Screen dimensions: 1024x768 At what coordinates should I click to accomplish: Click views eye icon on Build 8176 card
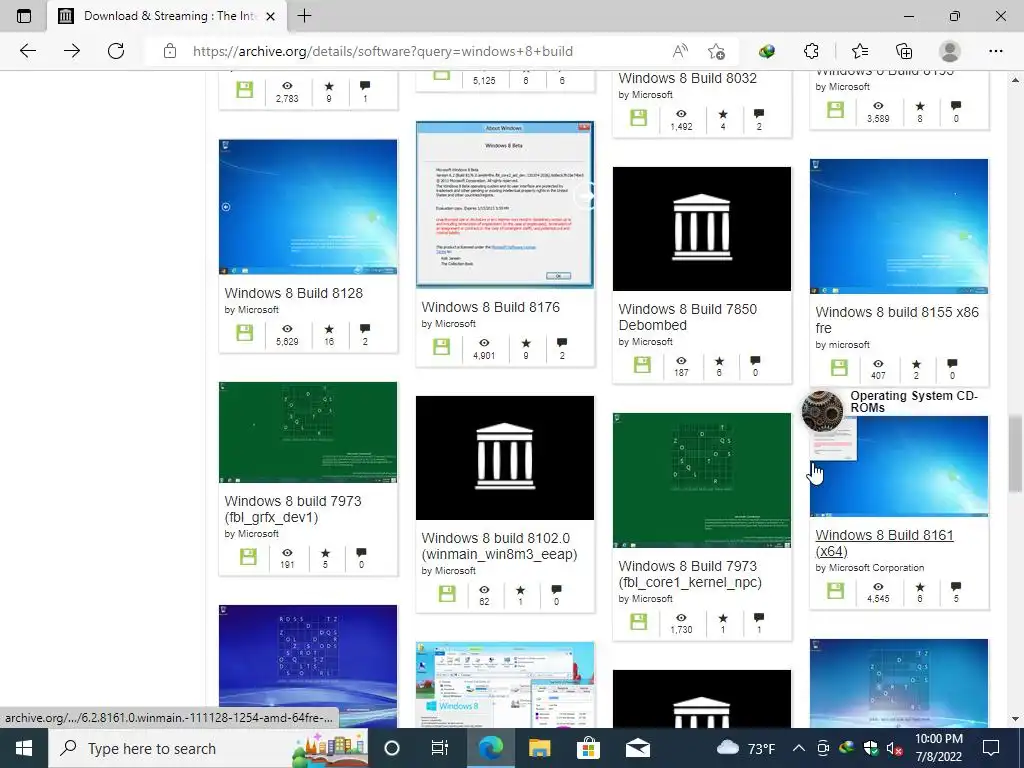pyautogui.click(x=484, y=343)
